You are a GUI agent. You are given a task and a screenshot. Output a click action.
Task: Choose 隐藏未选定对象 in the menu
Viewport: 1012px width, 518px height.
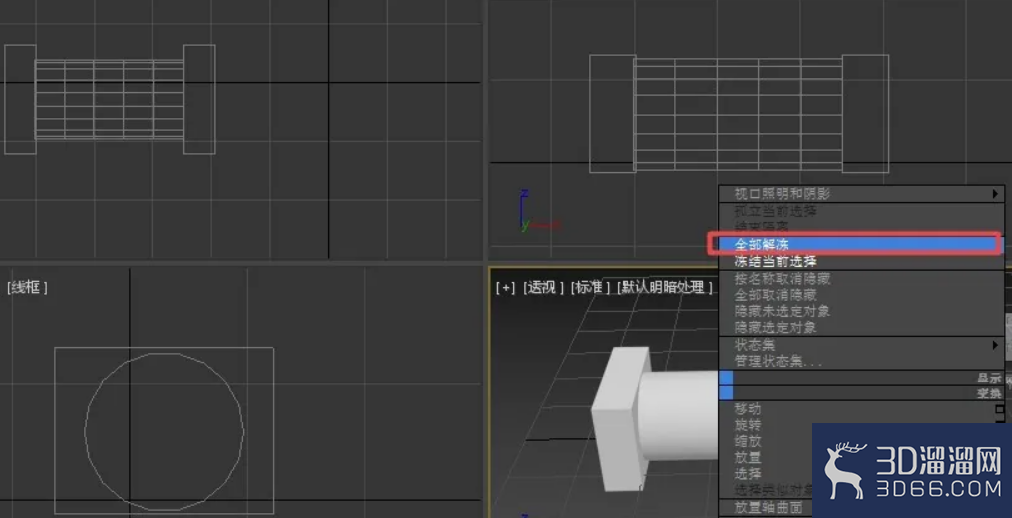pyautogui.click(x=861, y=311)
